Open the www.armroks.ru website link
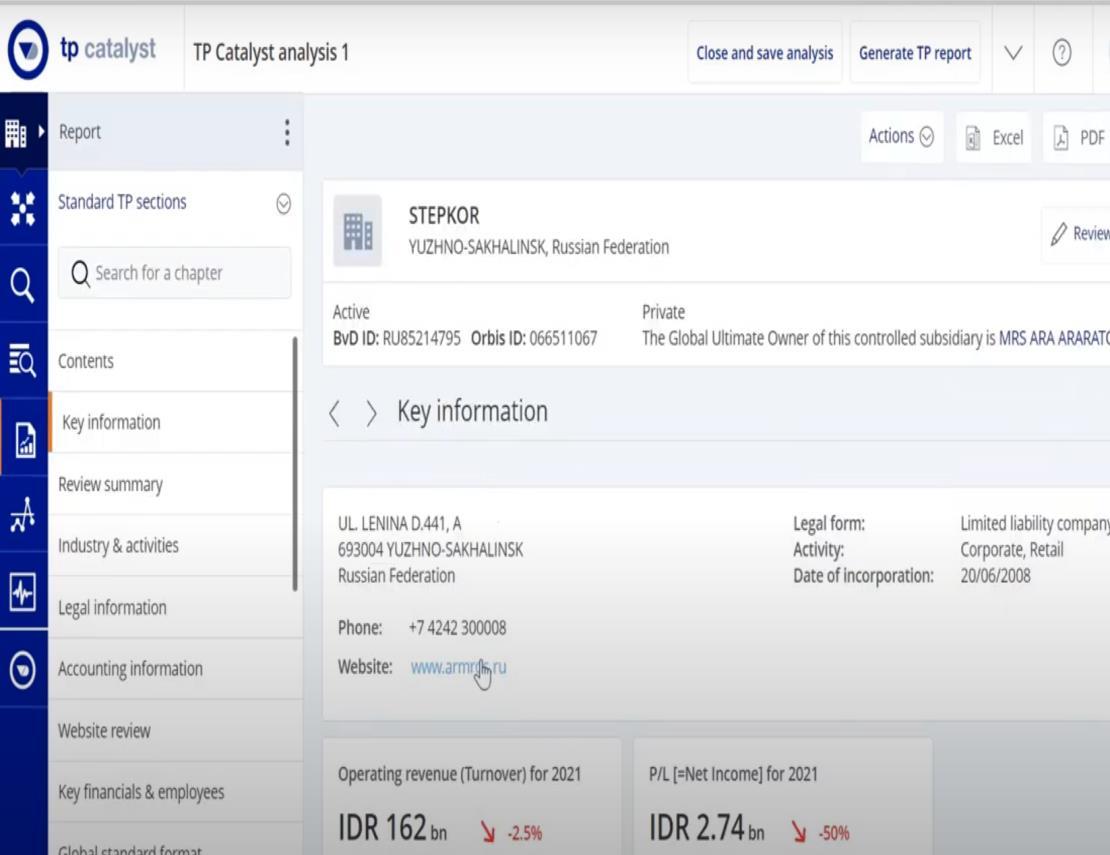Image resolution: width=1110 pixels, height=855 pixels. [458, 667]
